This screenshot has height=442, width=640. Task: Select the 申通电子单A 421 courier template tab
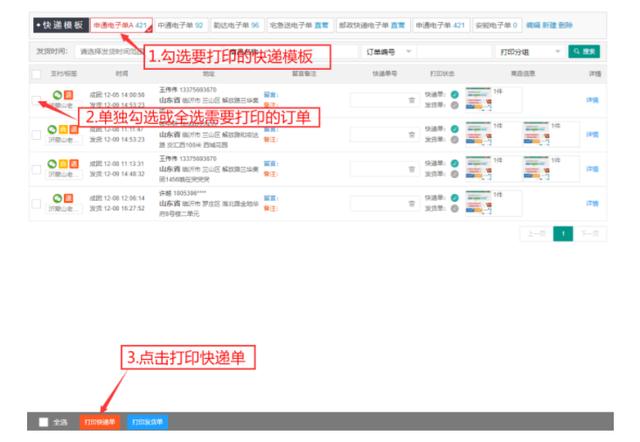click(121, 25)
